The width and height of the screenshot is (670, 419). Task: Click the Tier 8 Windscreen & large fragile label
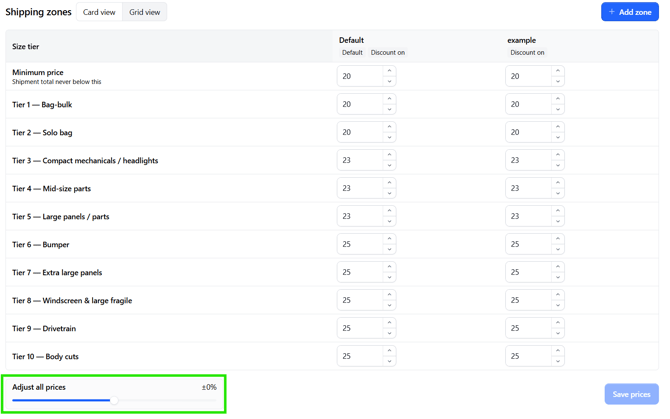[x=72, y=300]
